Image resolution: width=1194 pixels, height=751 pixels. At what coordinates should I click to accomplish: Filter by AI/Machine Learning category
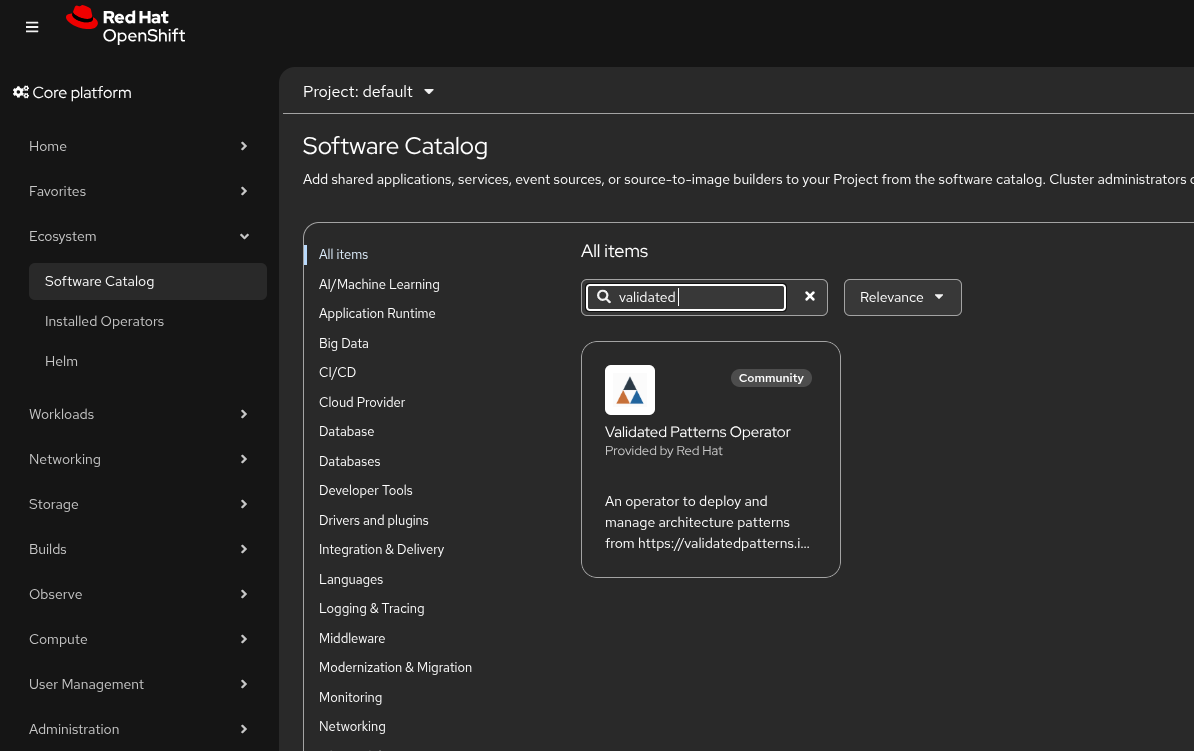click(378, 284)
